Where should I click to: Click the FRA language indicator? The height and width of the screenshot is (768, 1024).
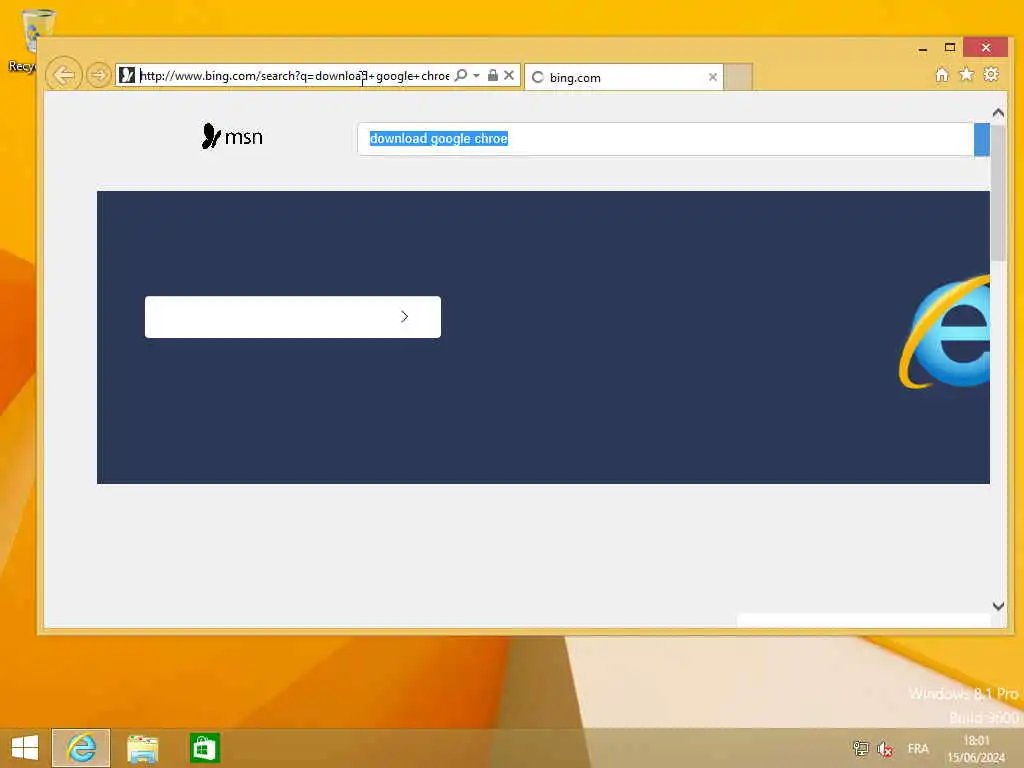pyautogui.click(x=918, y=748)
